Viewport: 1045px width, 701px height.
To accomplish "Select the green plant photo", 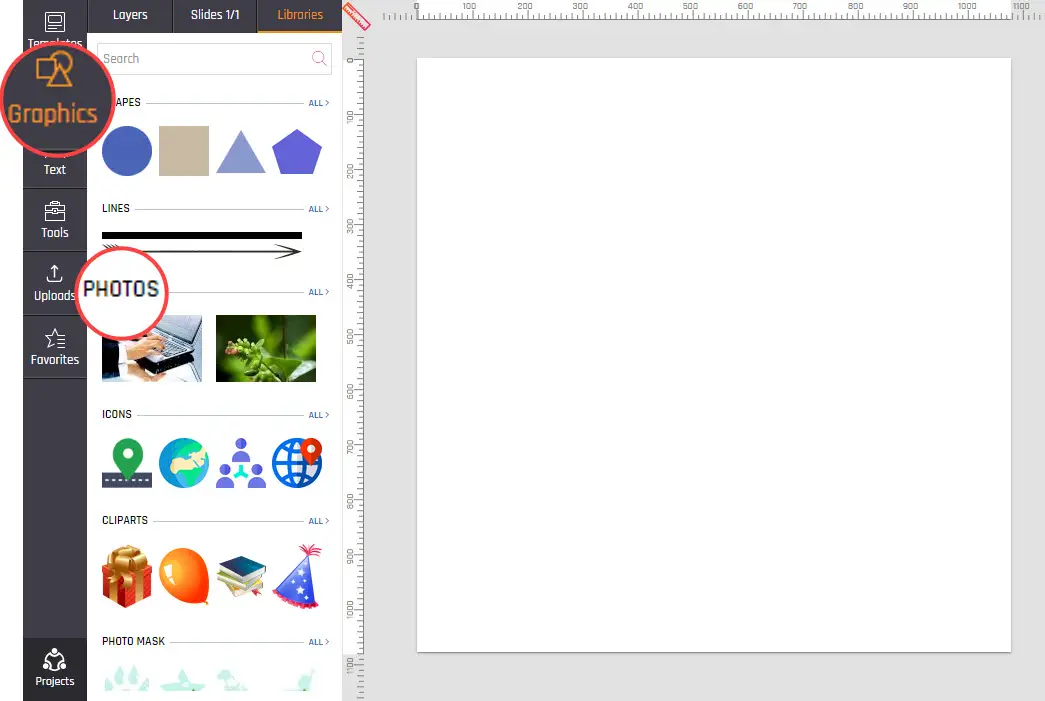I will point(266,349).
